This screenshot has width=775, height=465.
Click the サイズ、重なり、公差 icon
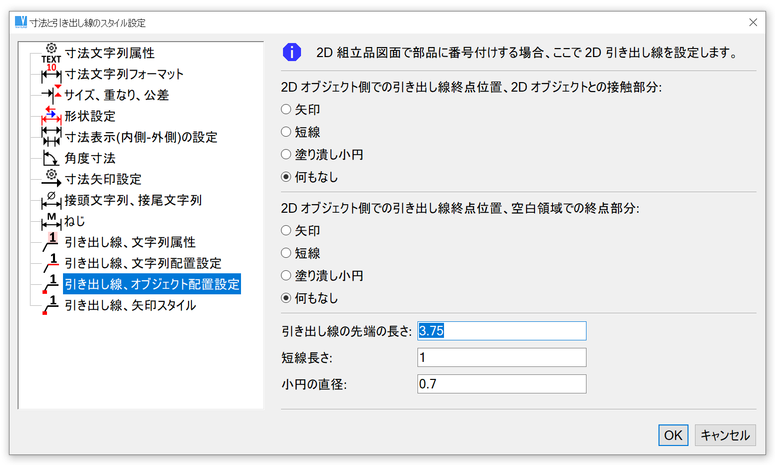51,95
